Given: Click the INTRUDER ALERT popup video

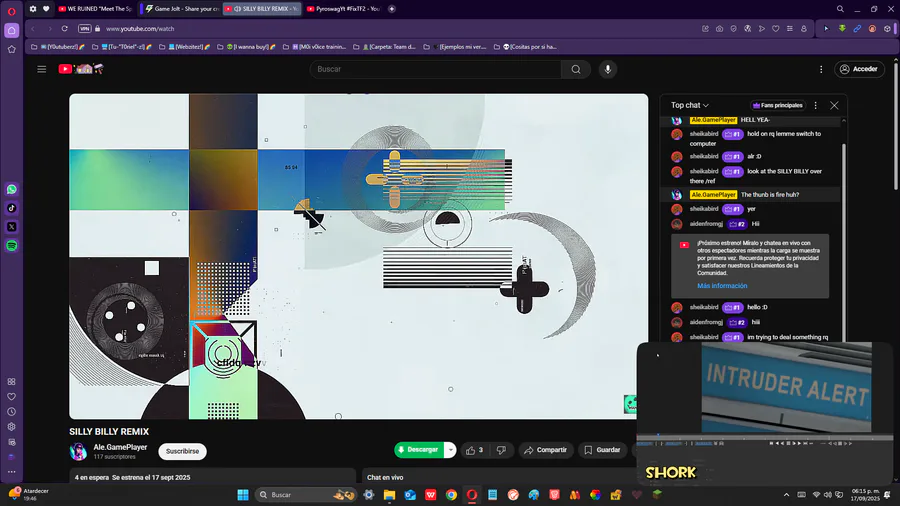Looking at the screenshot, I should pyautogui.click(x=786, y=387).
